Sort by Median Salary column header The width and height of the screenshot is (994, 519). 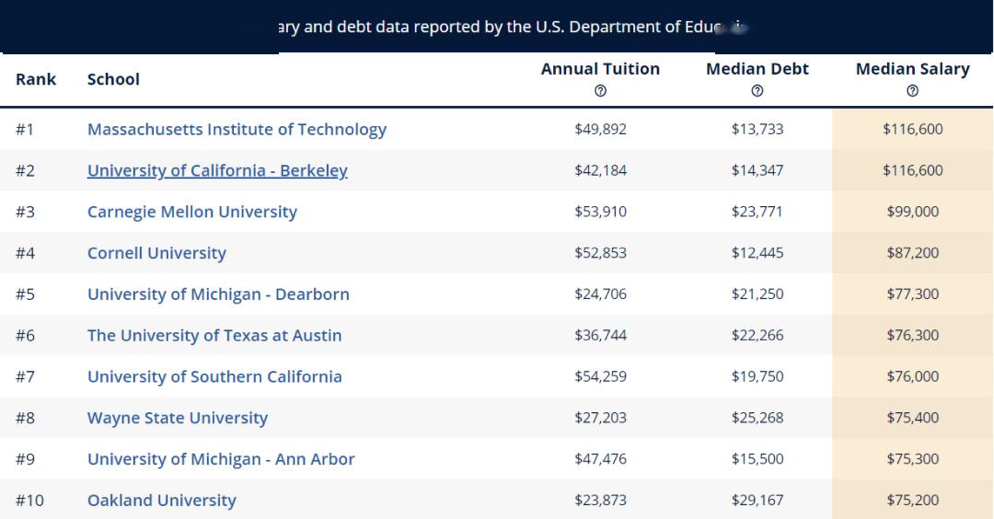click(x=912, y=69)
